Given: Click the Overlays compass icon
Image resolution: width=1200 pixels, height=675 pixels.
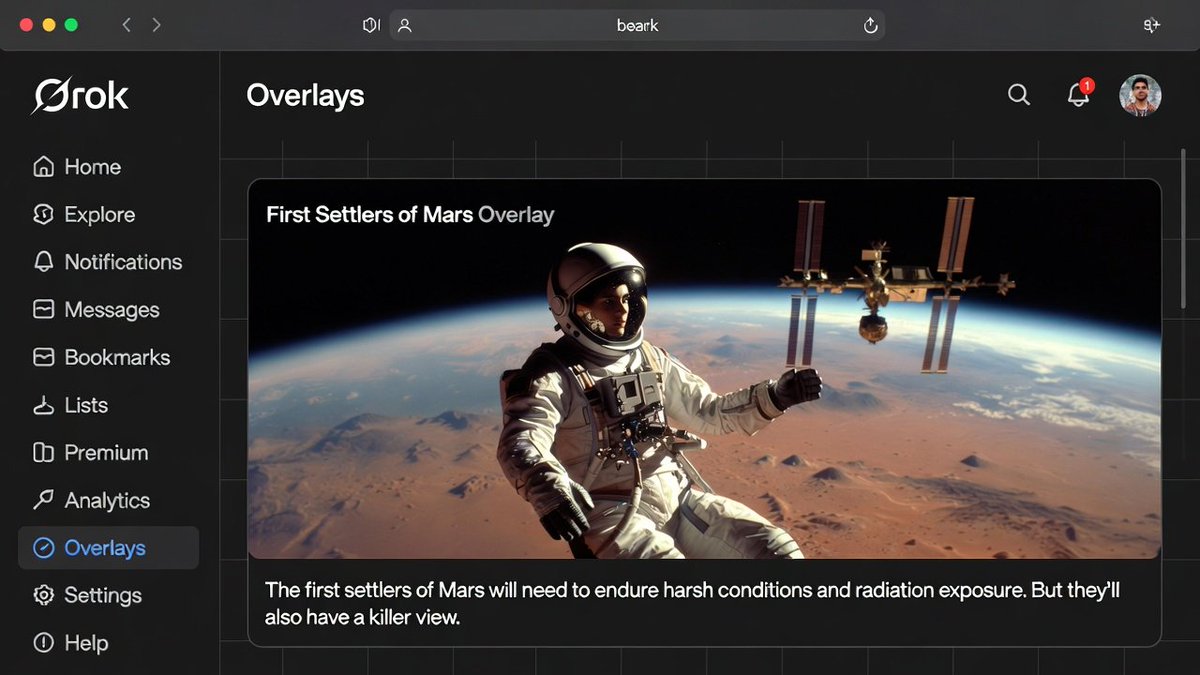Looking at the screenshot, I should [43, 548].
